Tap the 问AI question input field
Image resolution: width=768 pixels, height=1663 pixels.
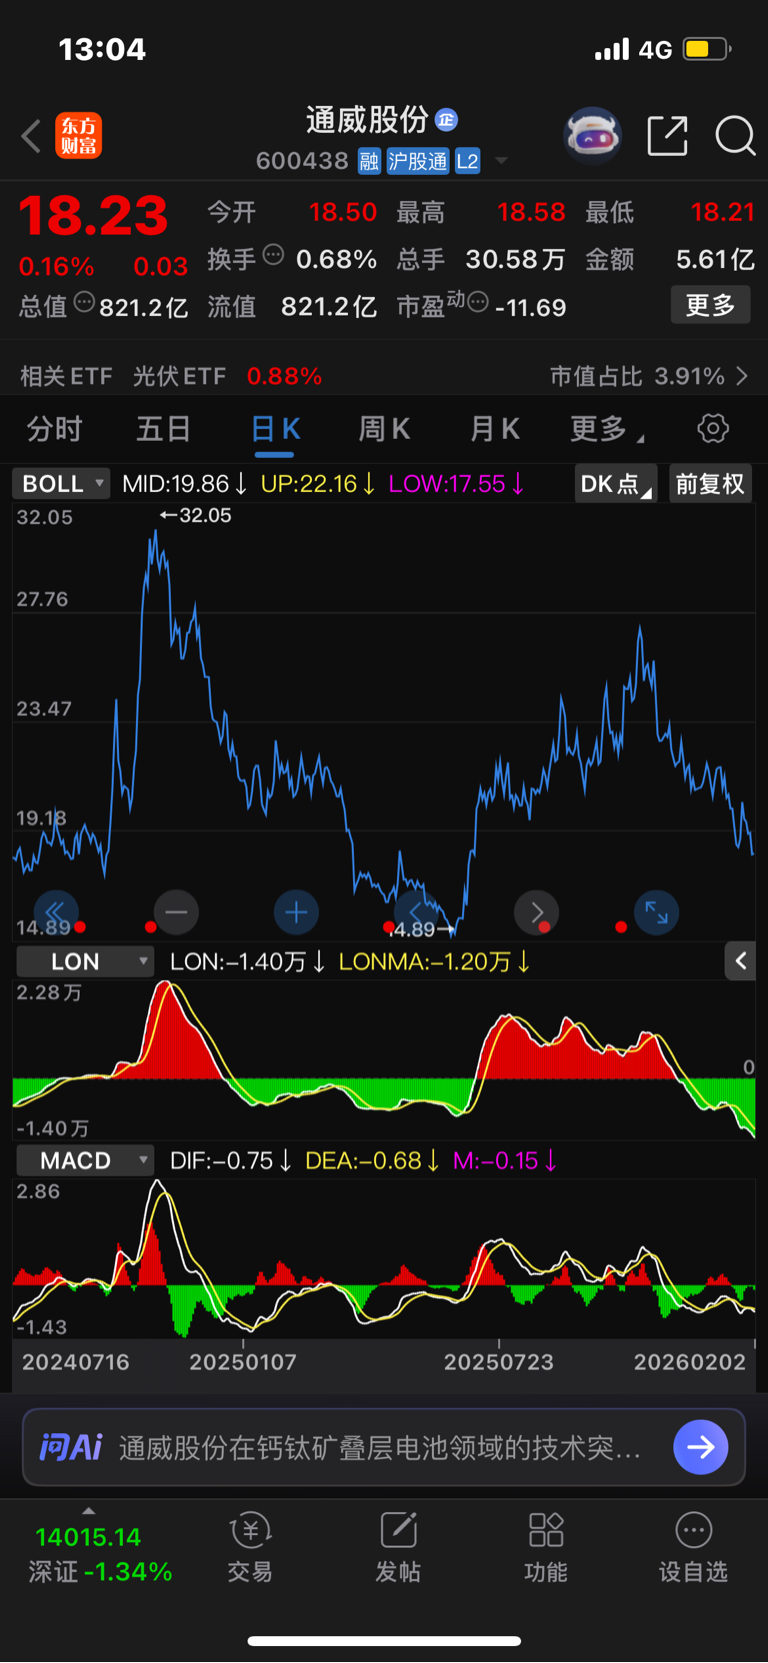[x=384, y=1447]
